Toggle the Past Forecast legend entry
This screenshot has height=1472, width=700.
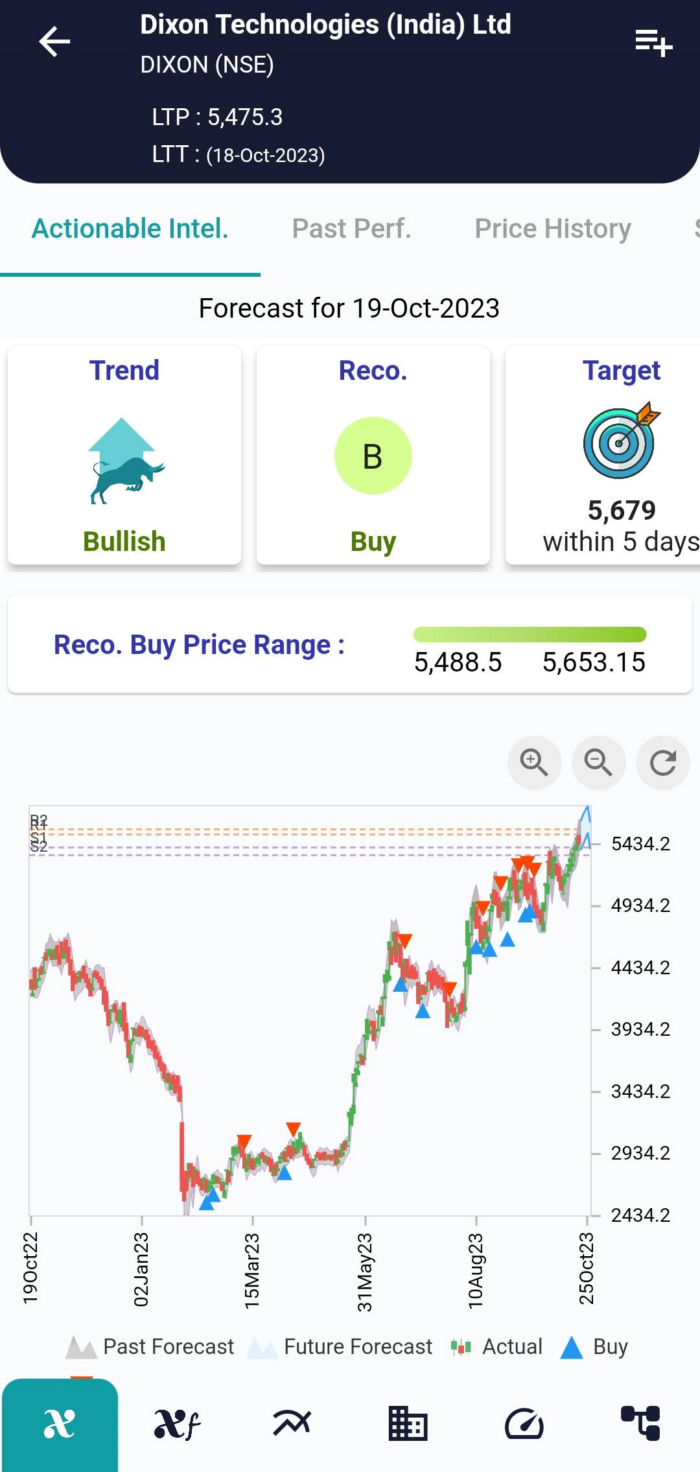click(x=150, y=1347)
